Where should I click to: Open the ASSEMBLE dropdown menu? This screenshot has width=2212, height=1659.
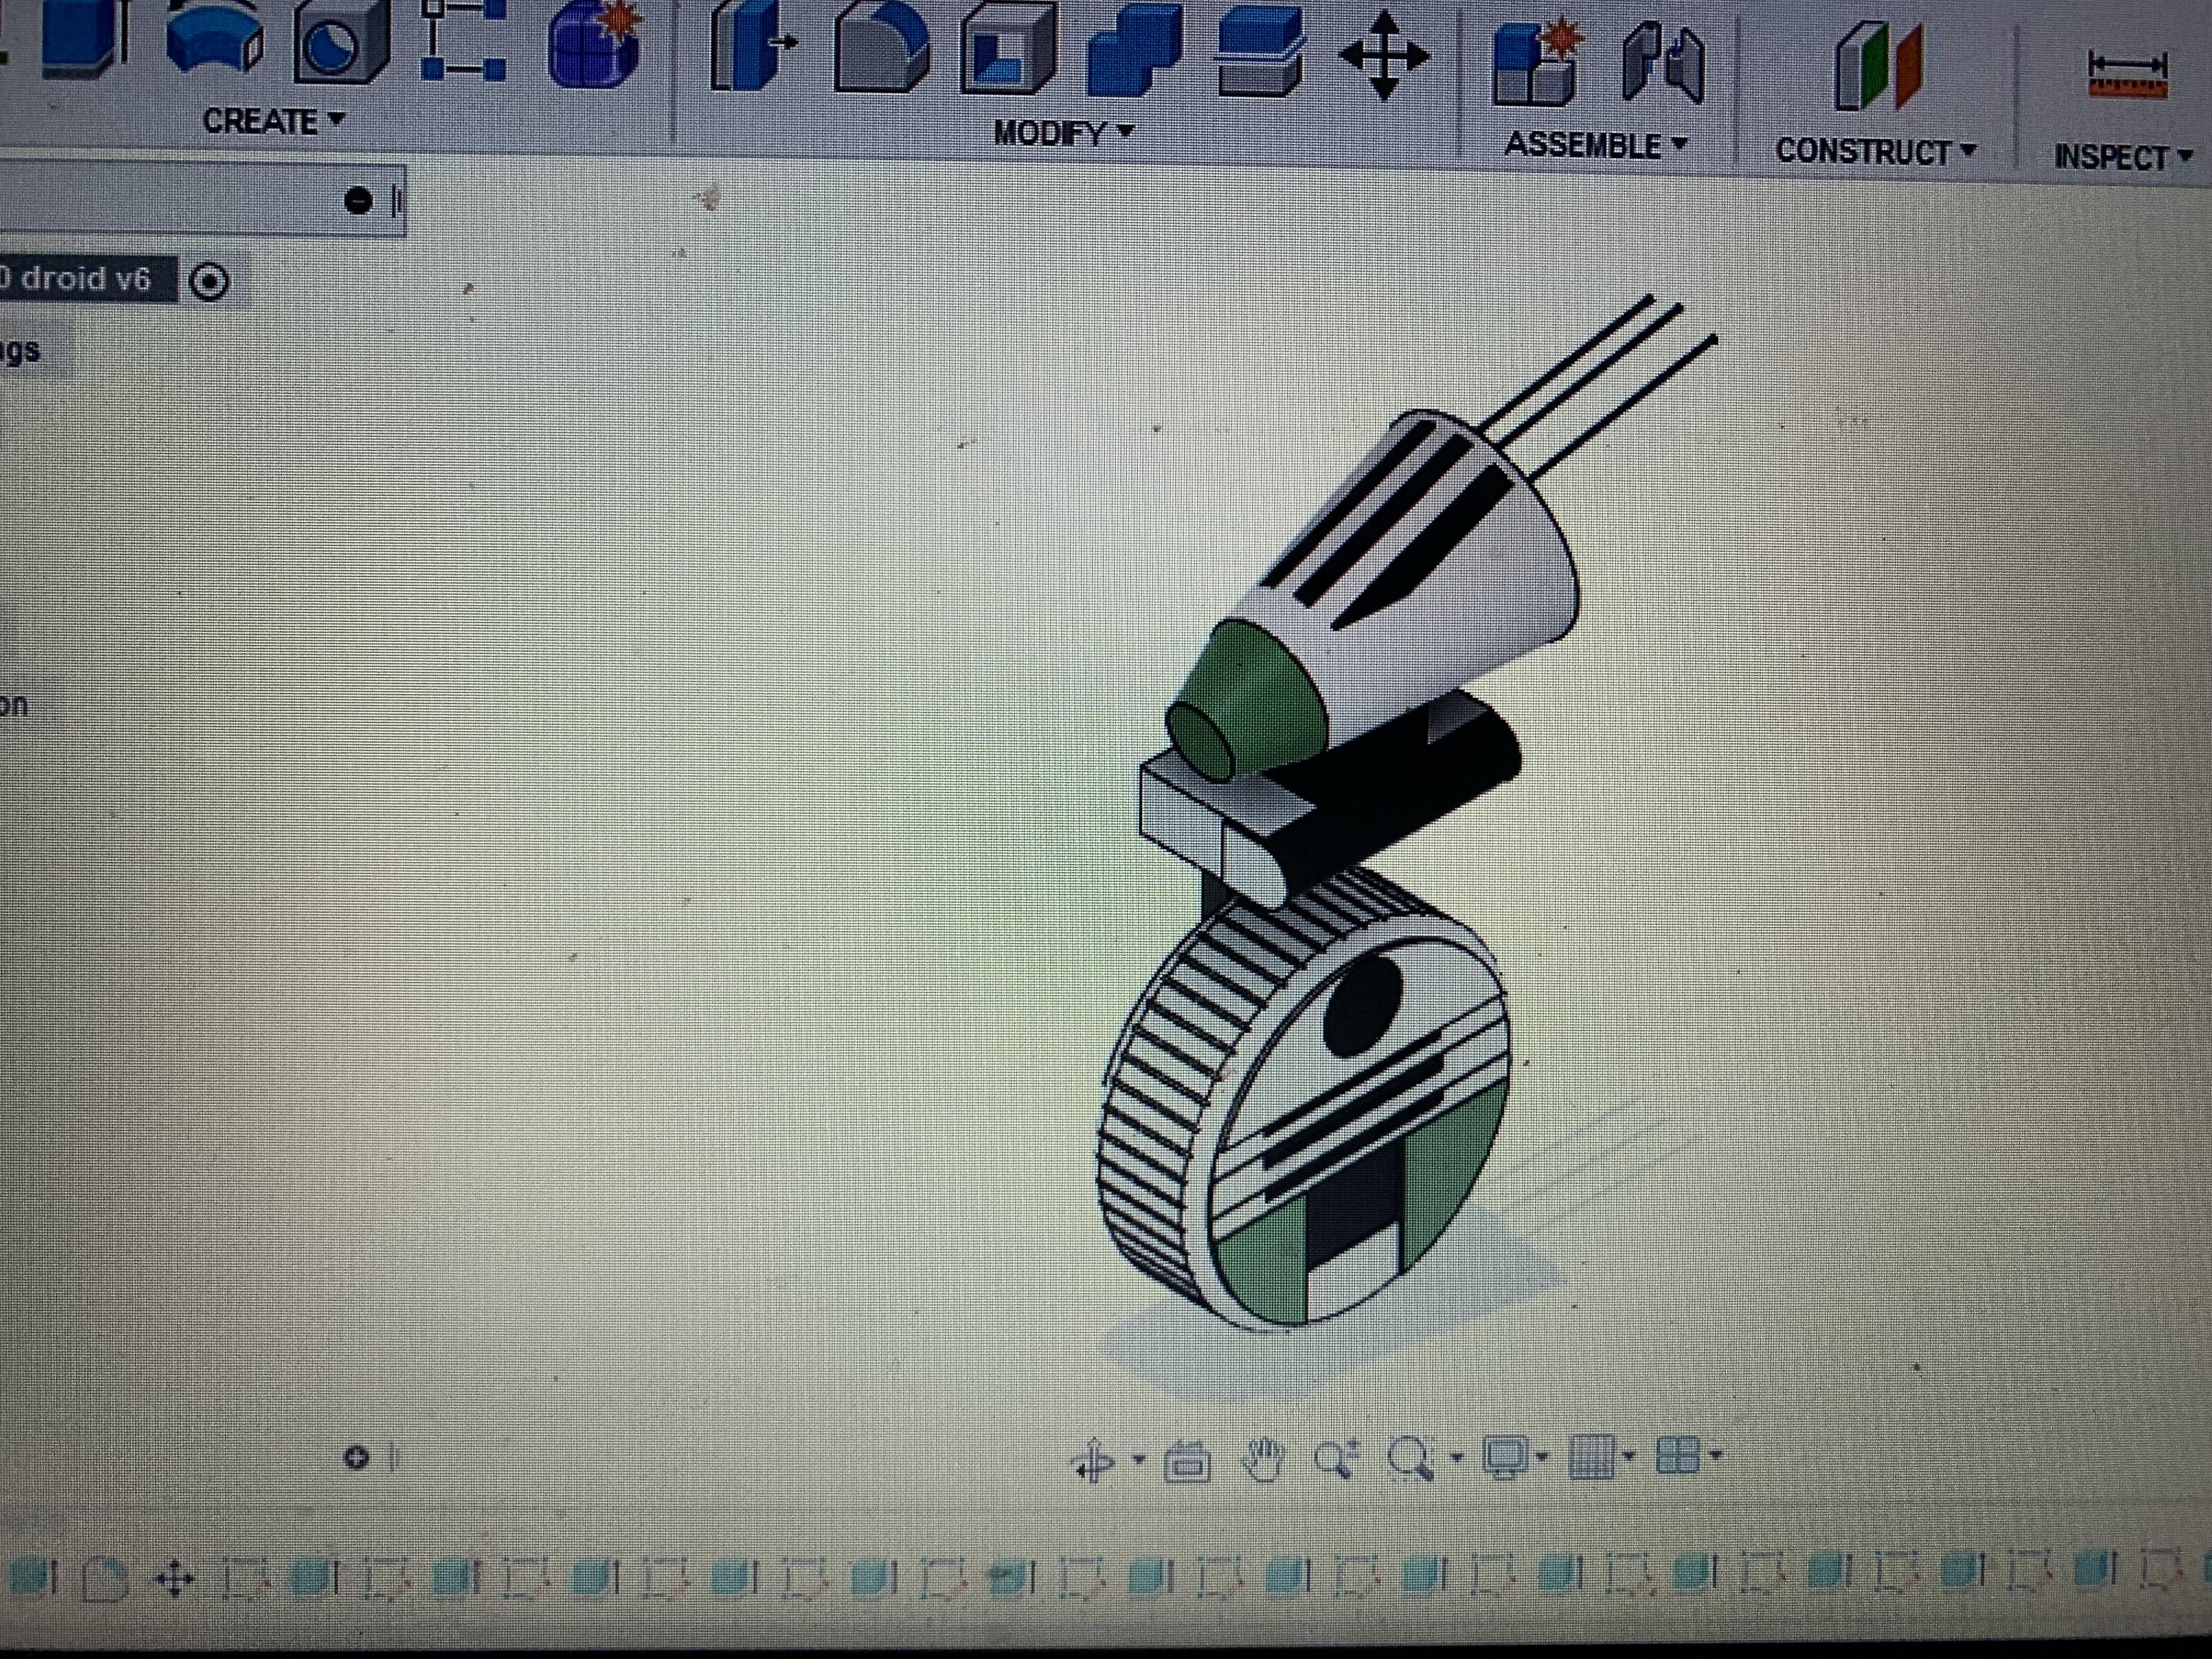tap(1596, 146)
